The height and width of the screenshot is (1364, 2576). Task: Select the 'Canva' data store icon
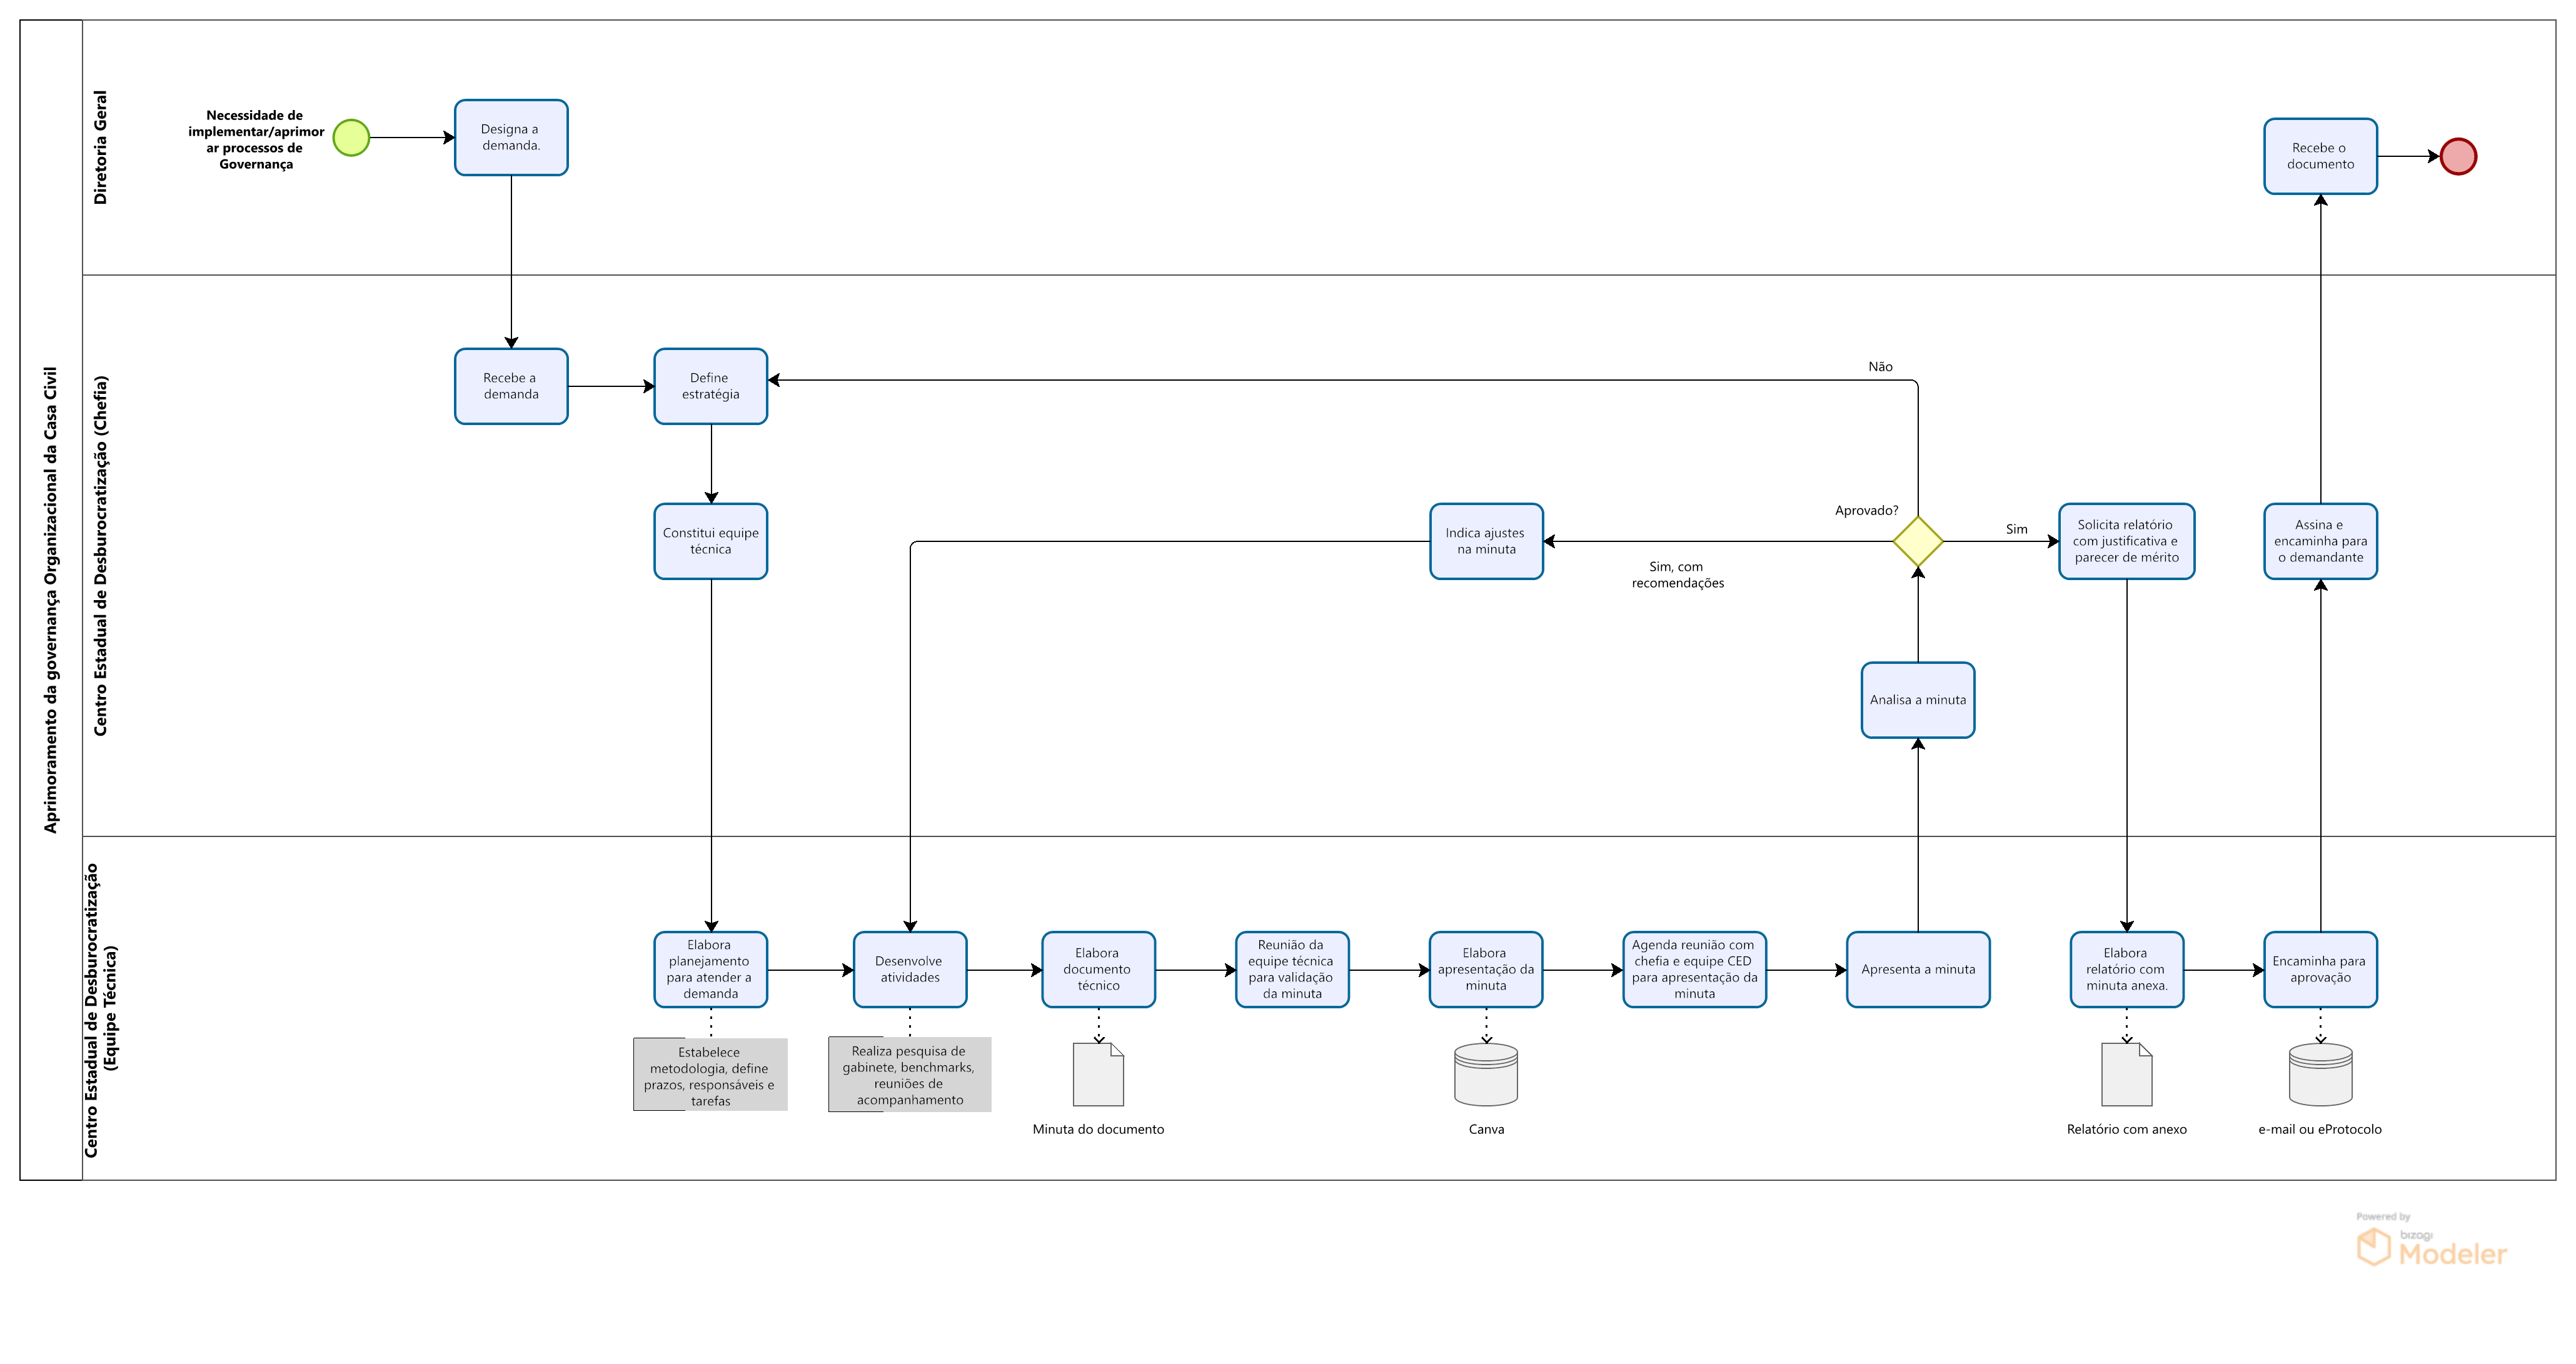1485,1074
